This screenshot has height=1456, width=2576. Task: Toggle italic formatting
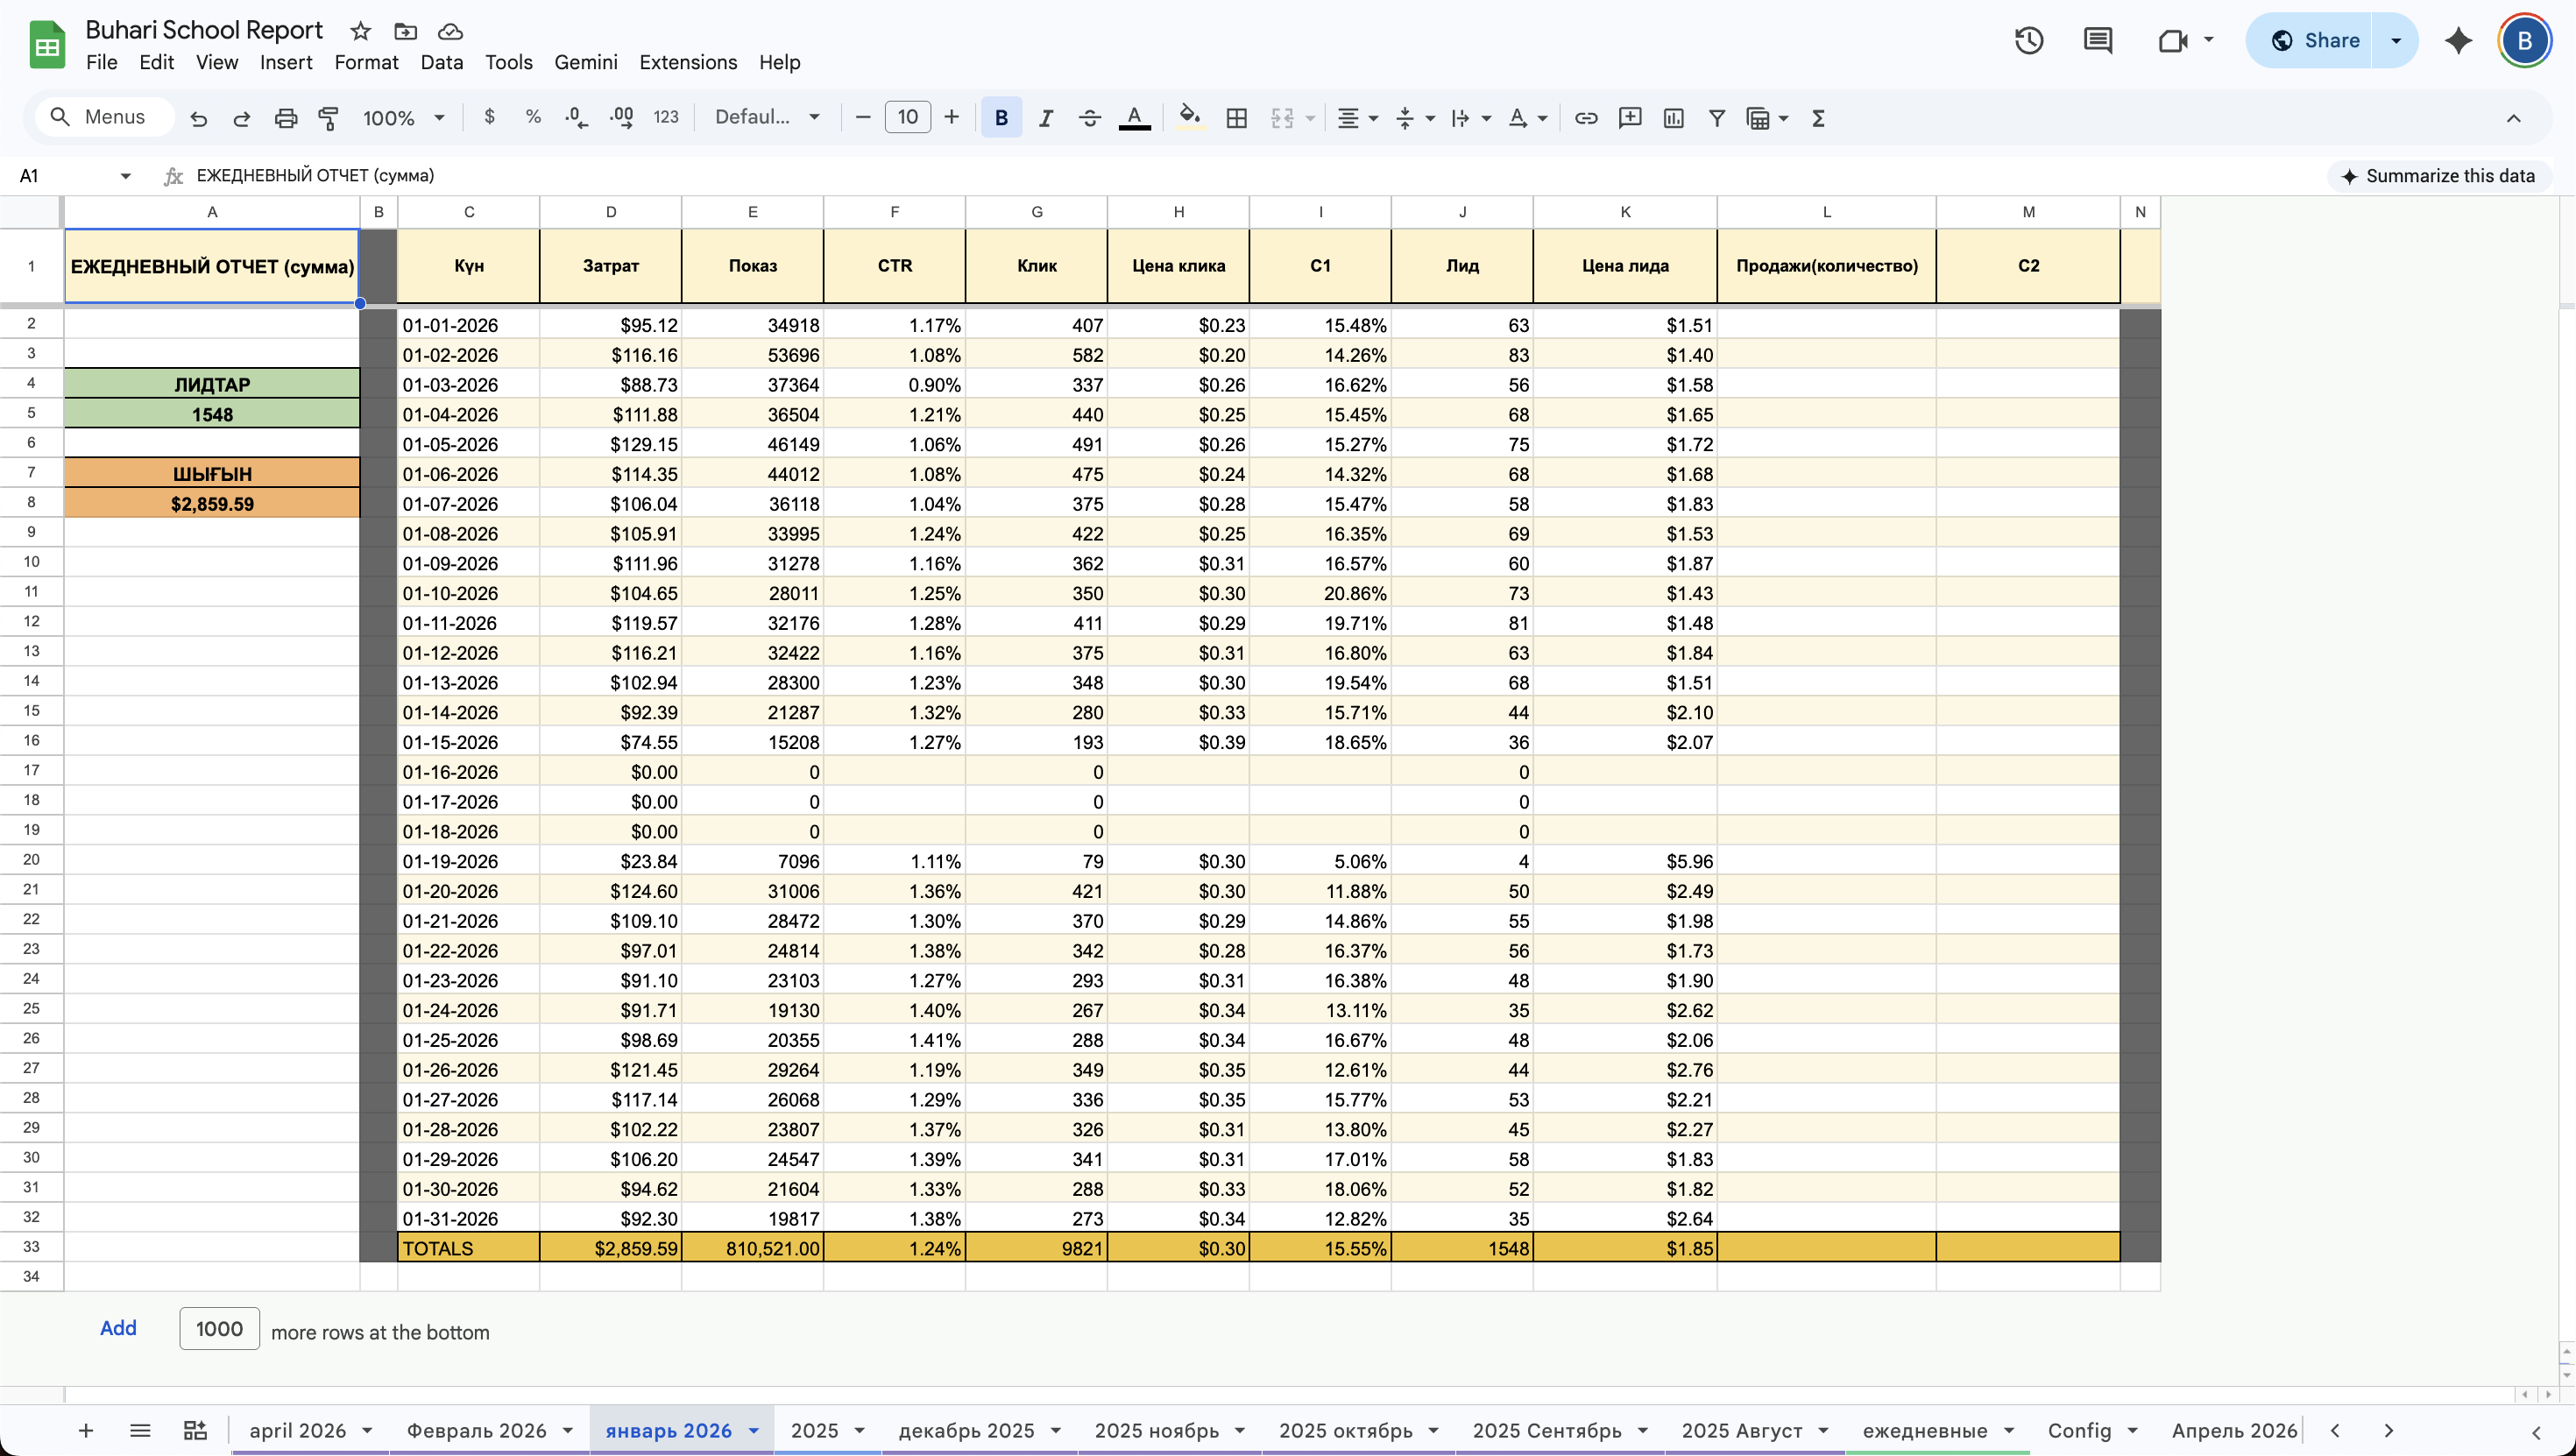pos(1046,118)
